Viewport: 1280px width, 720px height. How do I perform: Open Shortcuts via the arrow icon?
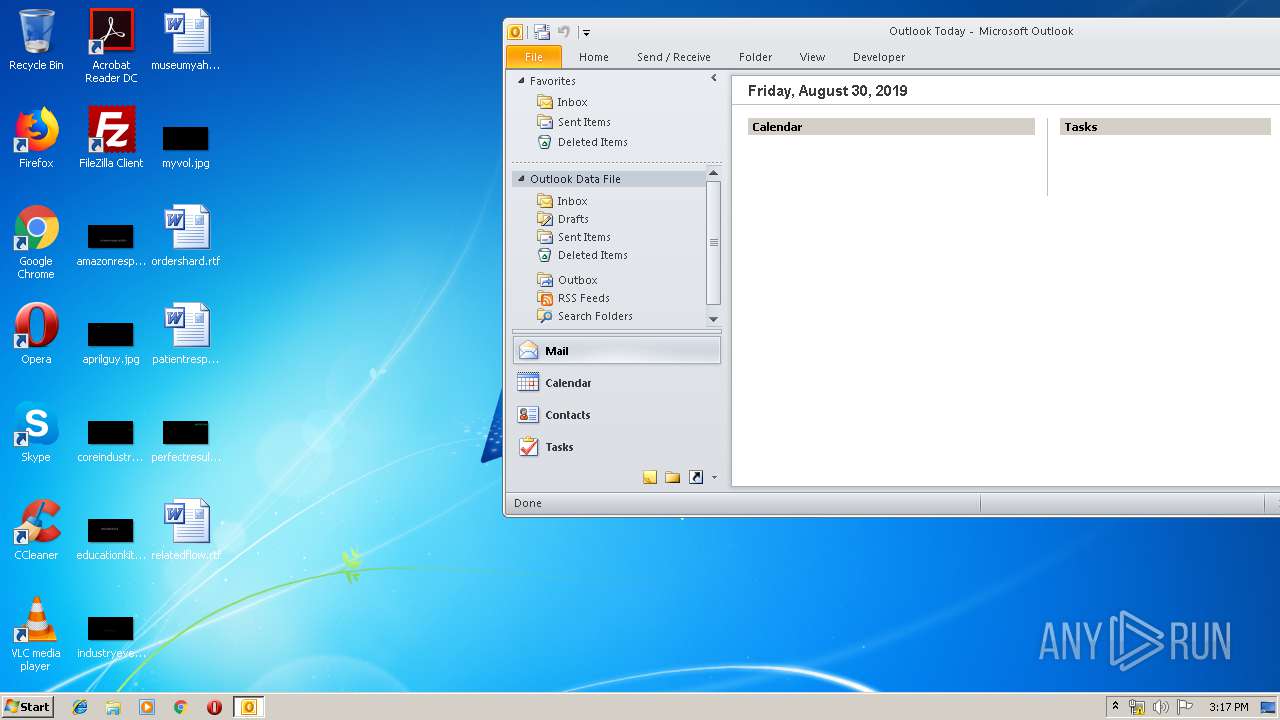[x=696, y=478]
